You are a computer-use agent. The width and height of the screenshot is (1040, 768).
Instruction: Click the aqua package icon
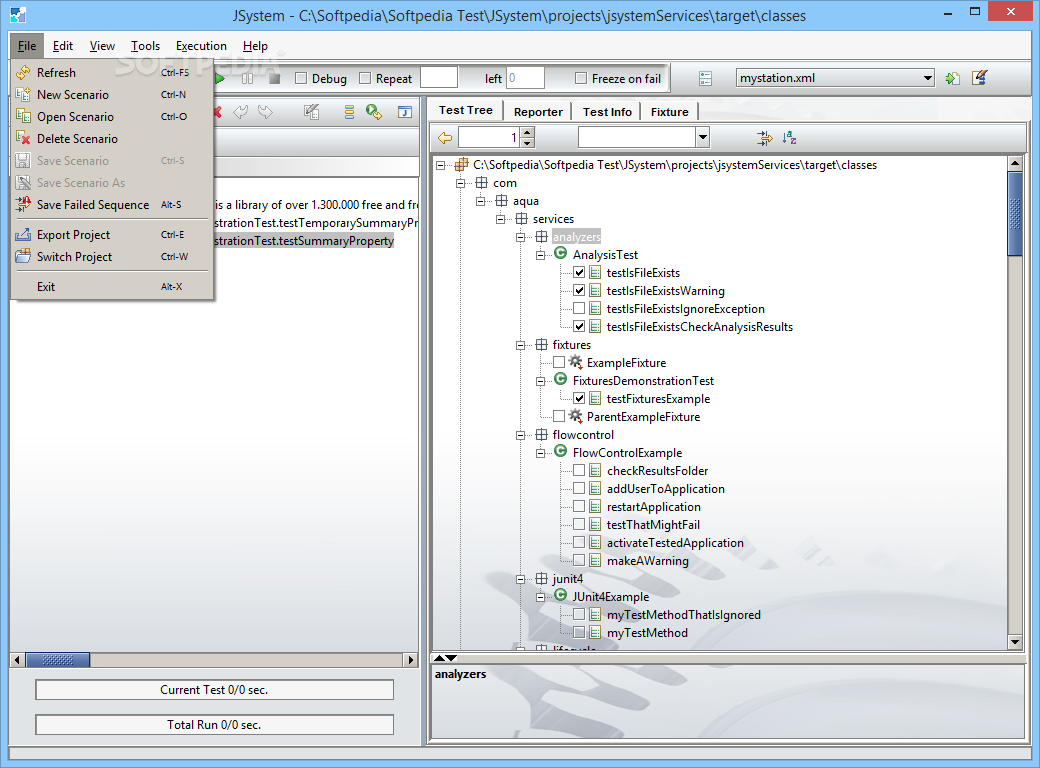pyautogui.click(x=501, y=200)
